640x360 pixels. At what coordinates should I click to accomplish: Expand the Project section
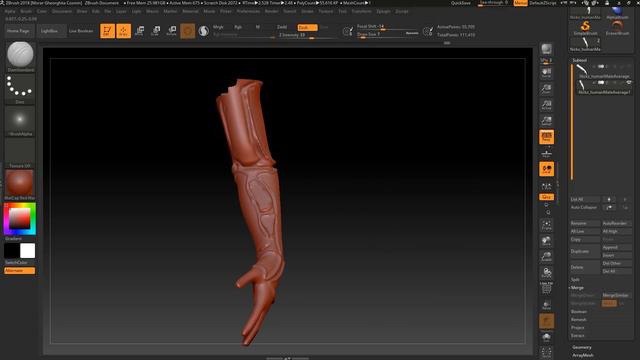(578, 328)
